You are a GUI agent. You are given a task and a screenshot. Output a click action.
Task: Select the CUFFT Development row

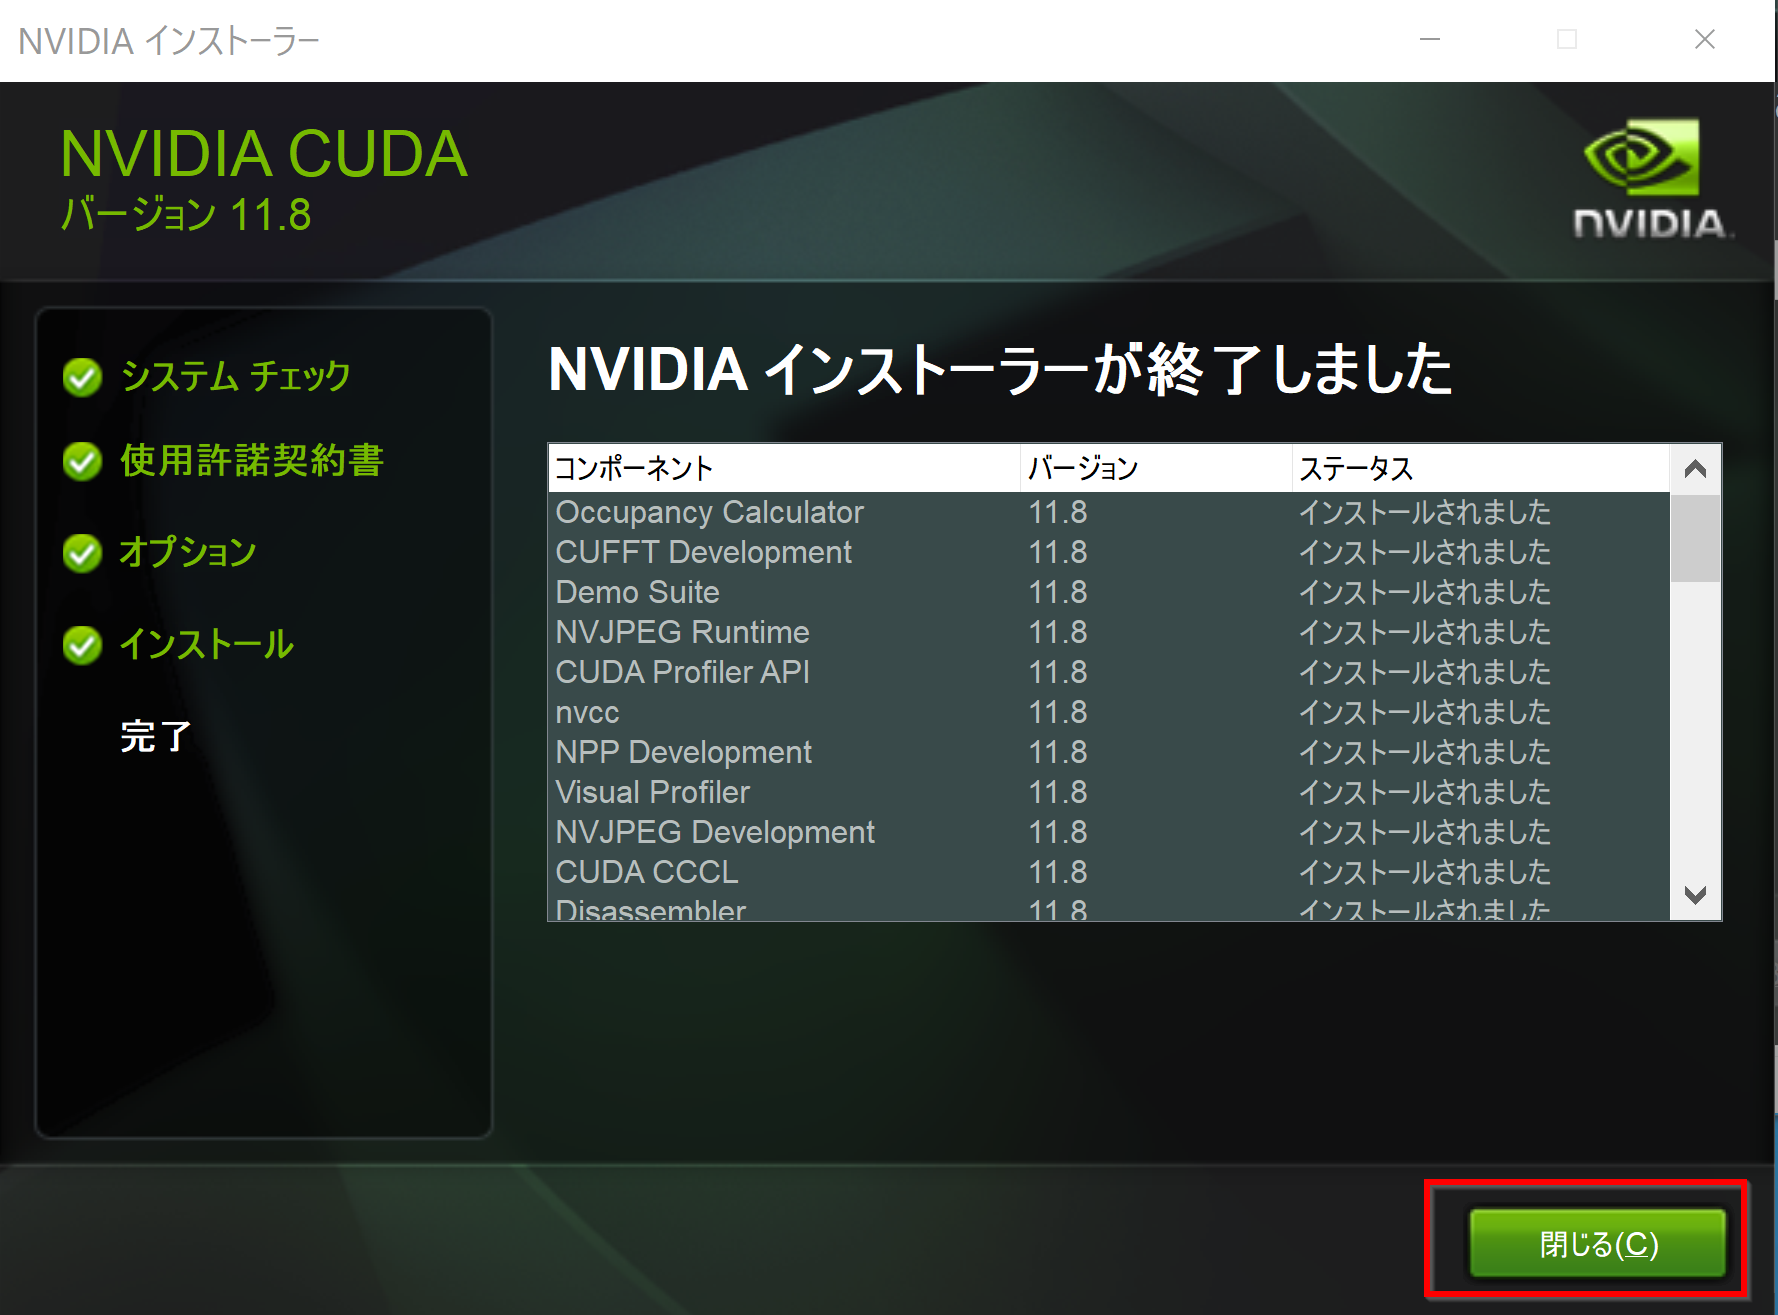[1109, 552]
